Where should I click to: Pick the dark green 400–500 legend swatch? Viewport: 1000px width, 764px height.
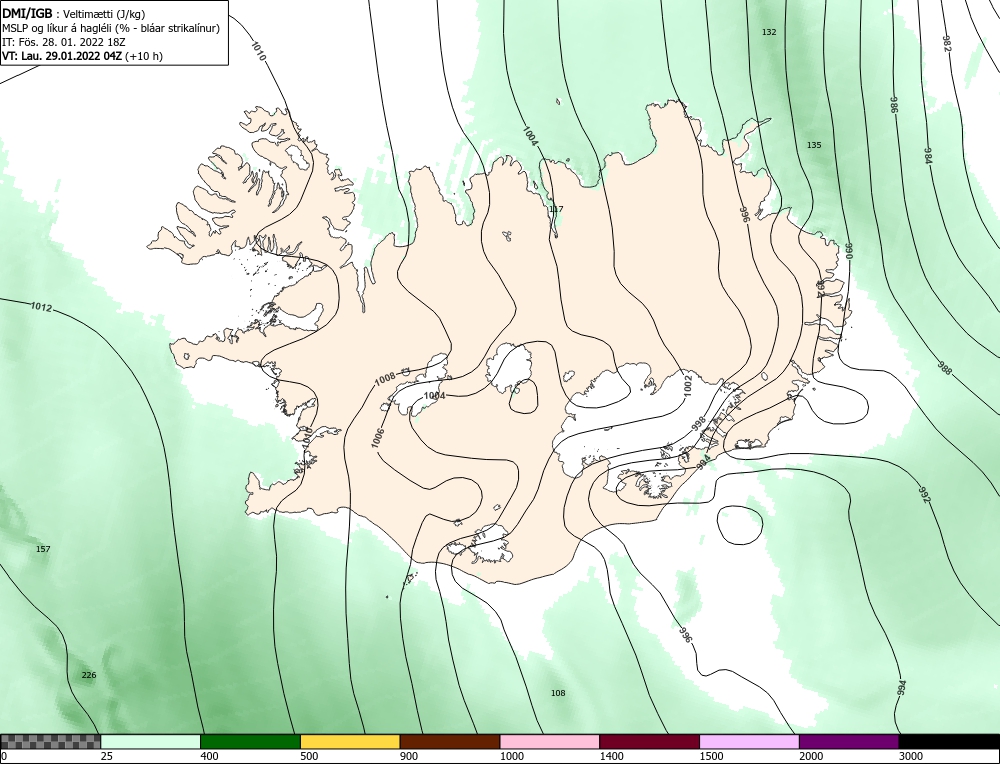(x=250, y=741)
